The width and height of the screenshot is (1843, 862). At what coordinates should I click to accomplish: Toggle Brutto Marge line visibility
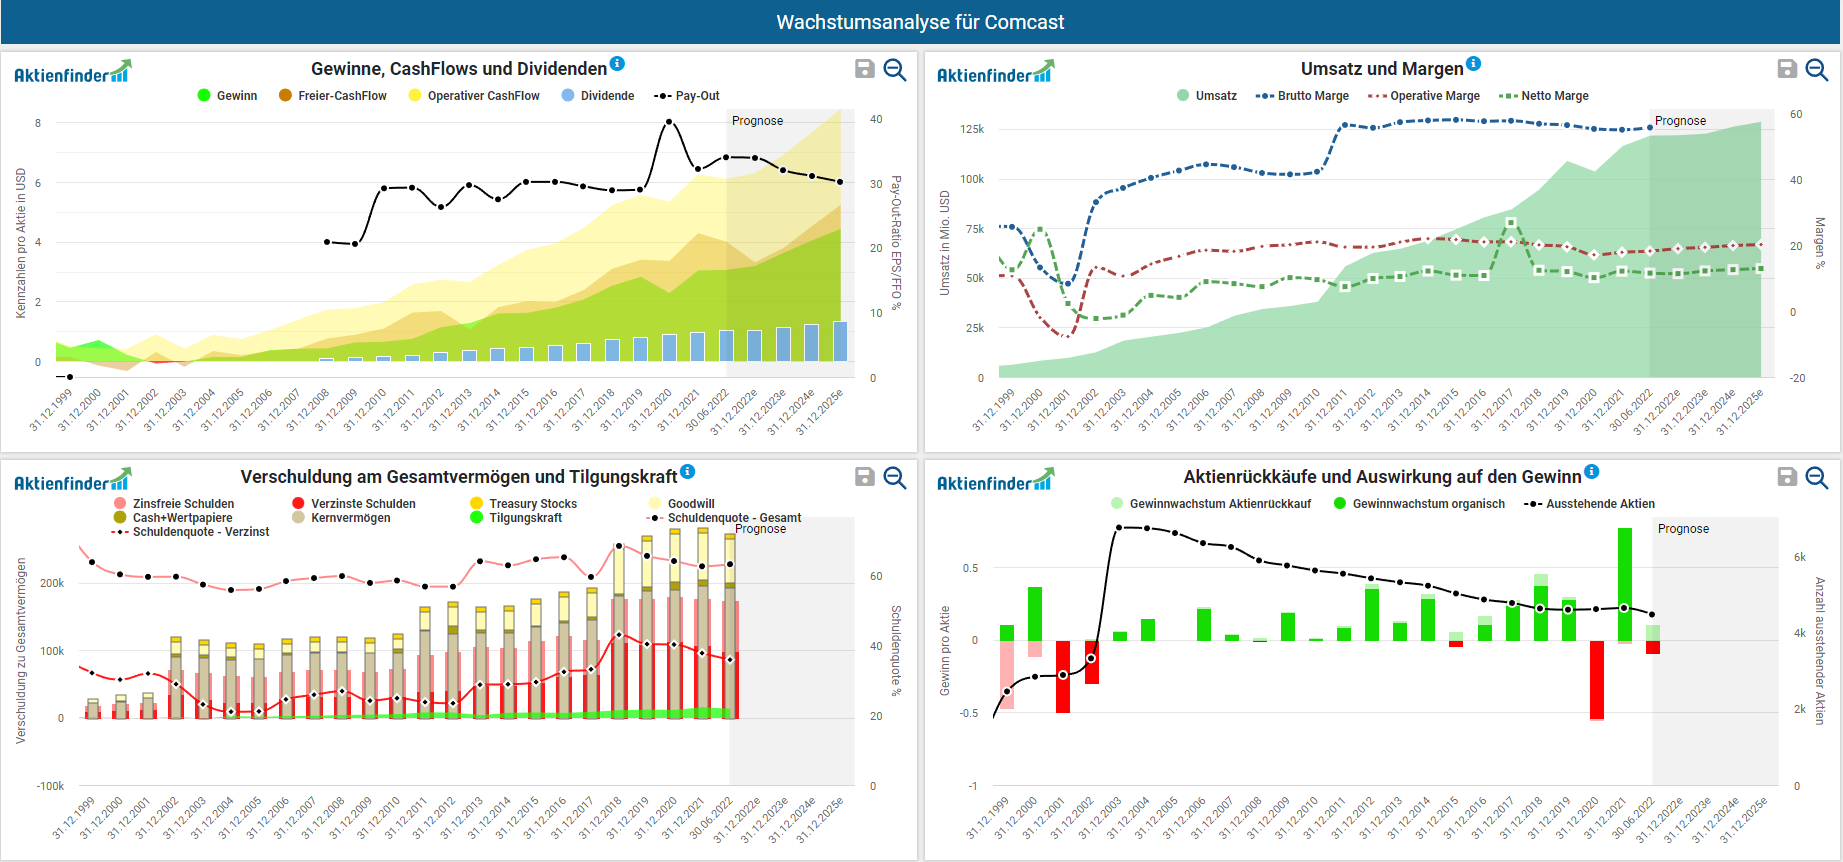1302,96
